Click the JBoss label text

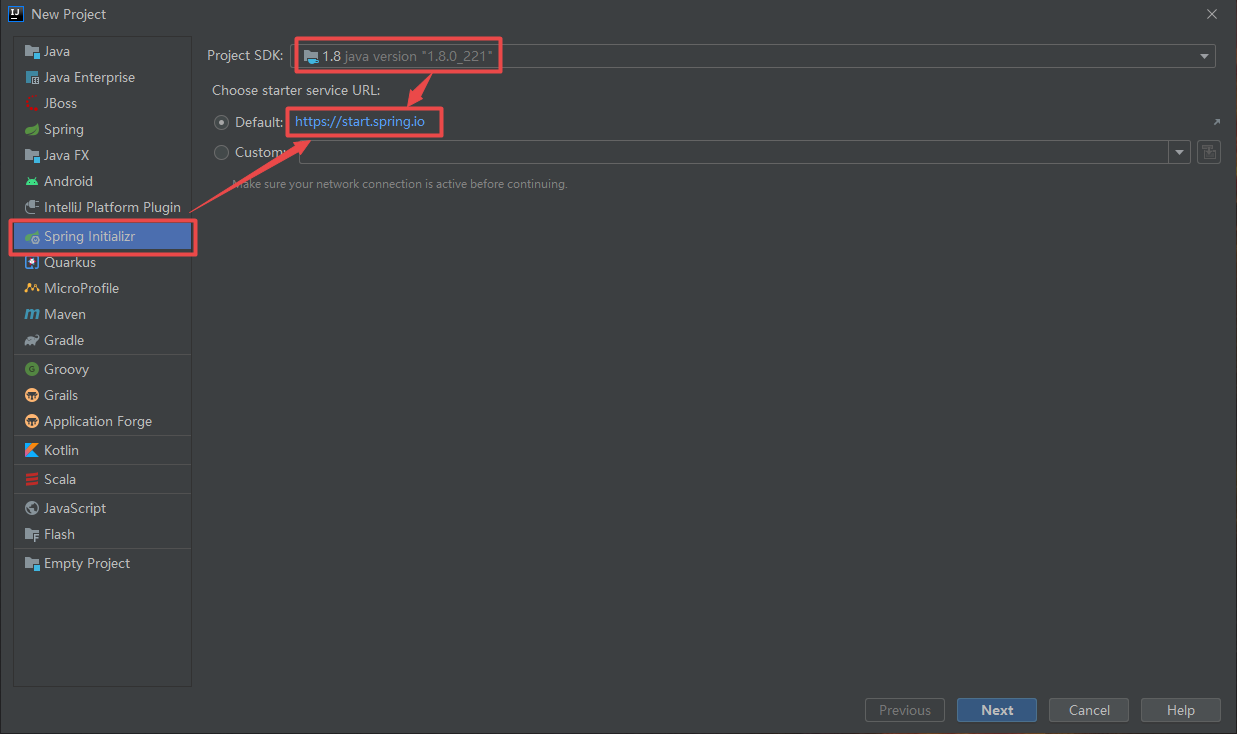click(60, 103)
